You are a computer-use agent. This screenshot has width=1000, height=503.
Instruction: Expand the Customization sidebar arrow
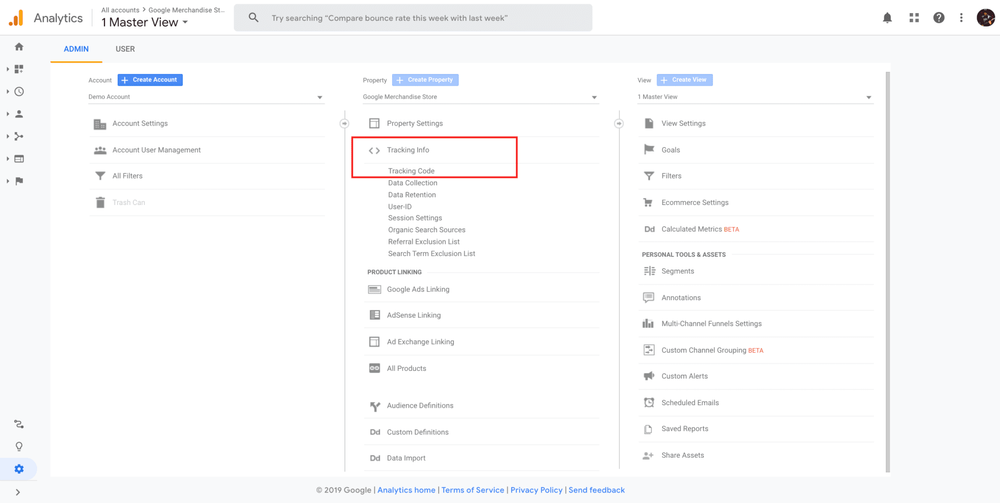(x=8, y=69)
